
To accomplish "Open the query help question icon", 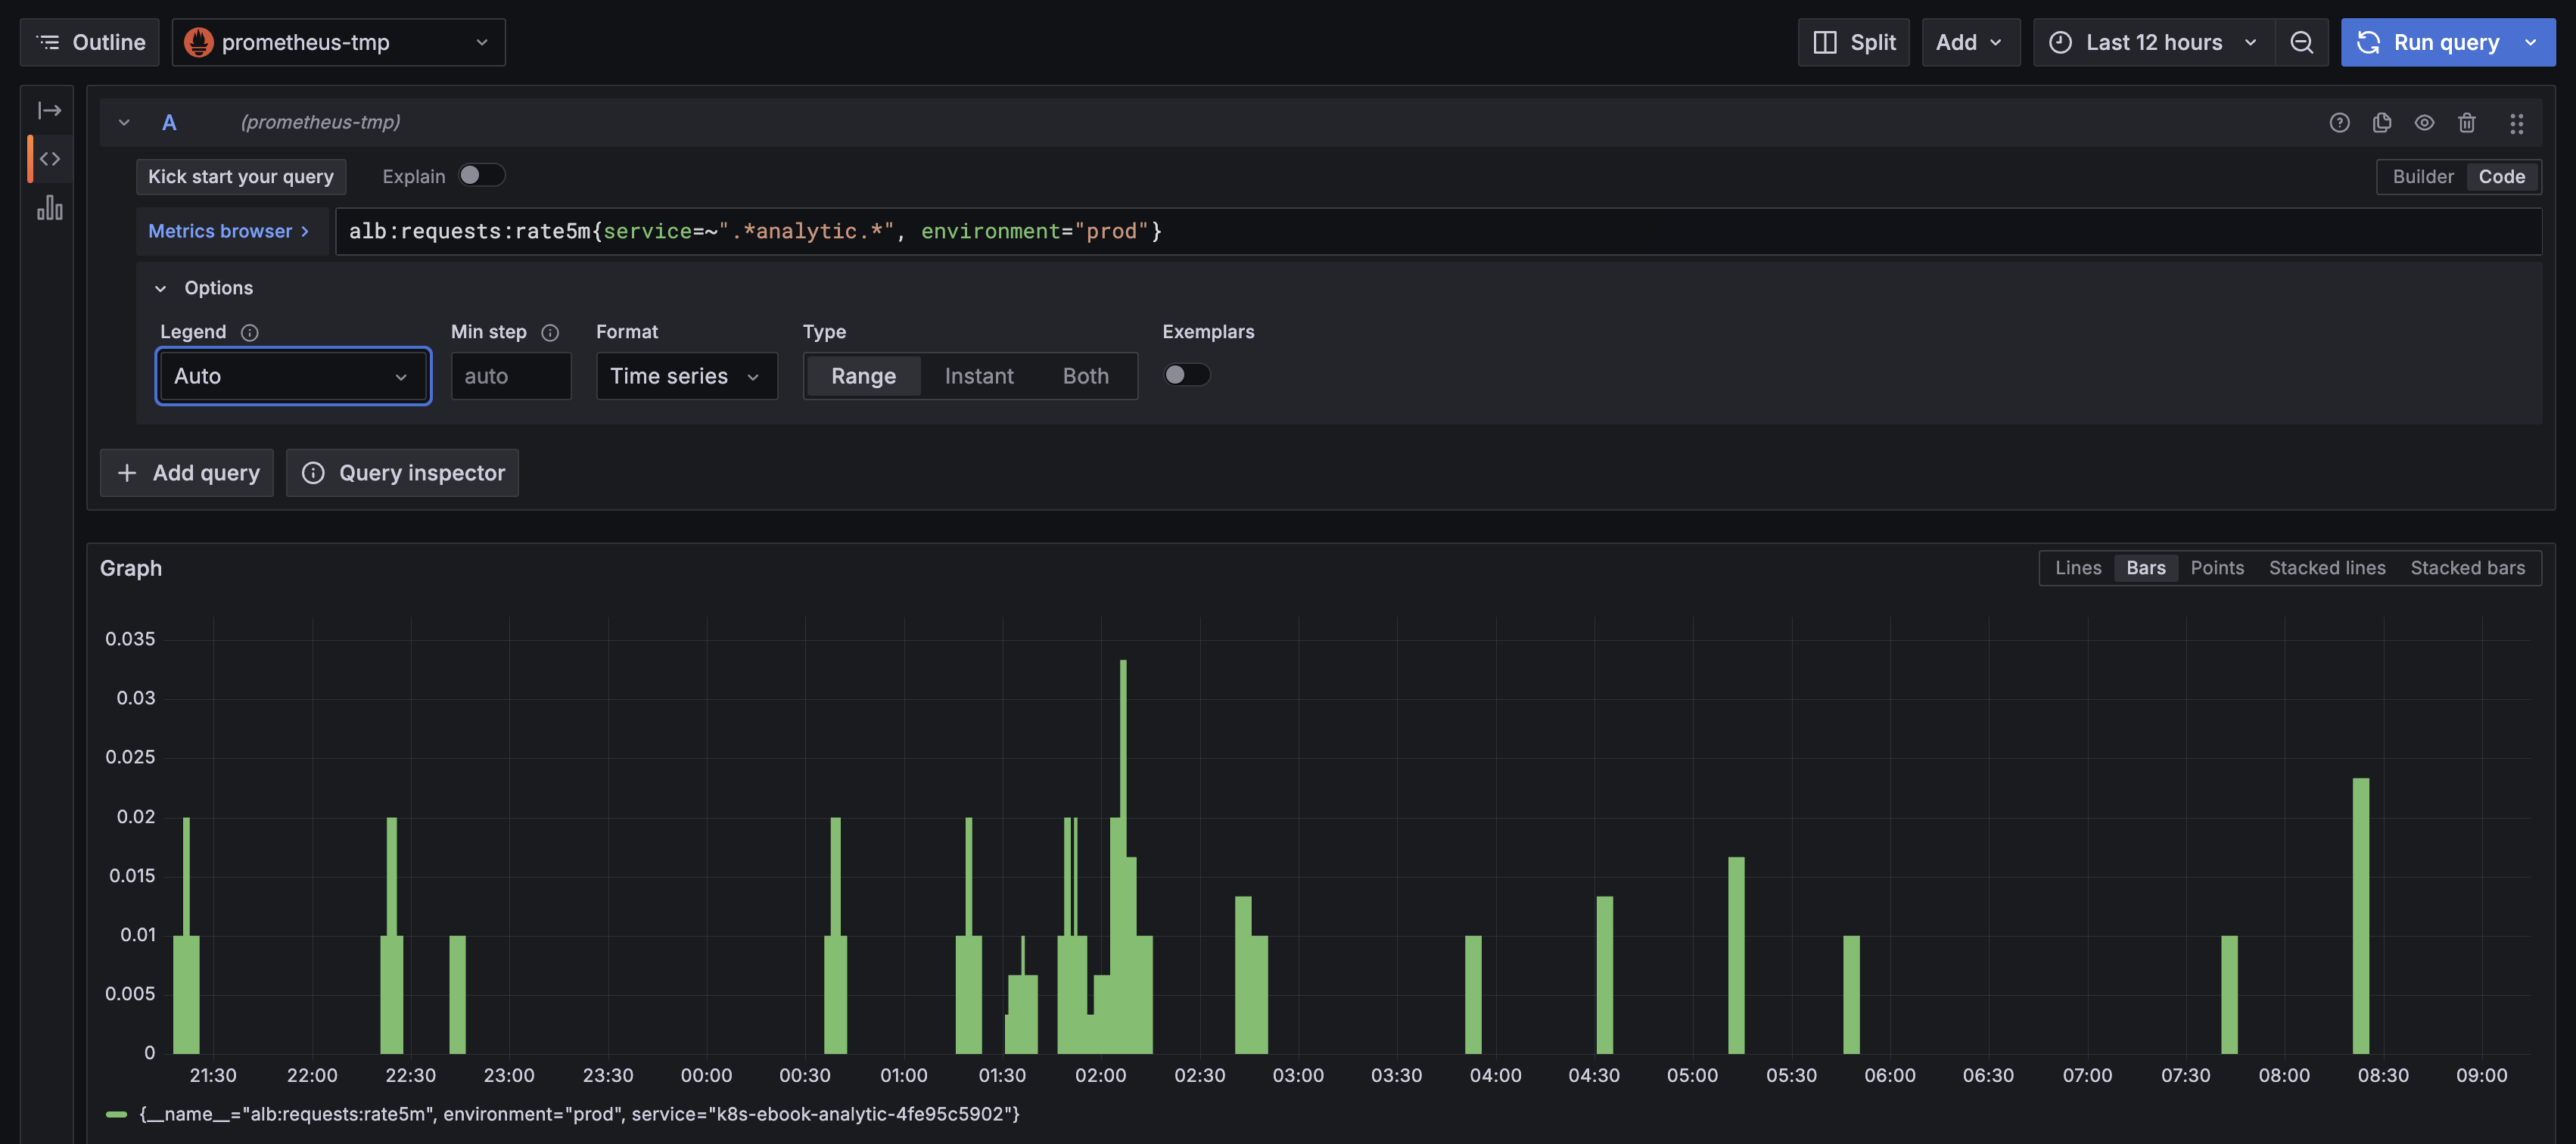I will click(2339, 122).
